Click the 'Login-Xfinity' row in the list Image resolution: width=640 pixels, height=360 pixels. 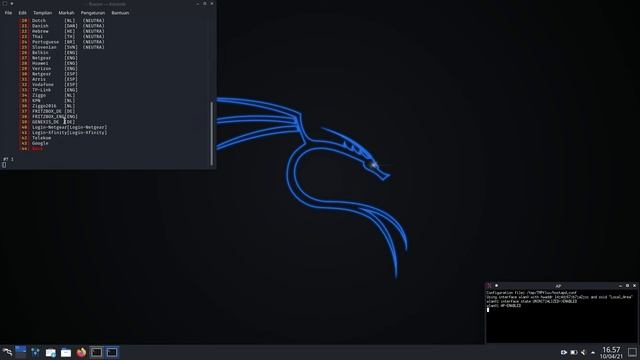coord(63,132)
